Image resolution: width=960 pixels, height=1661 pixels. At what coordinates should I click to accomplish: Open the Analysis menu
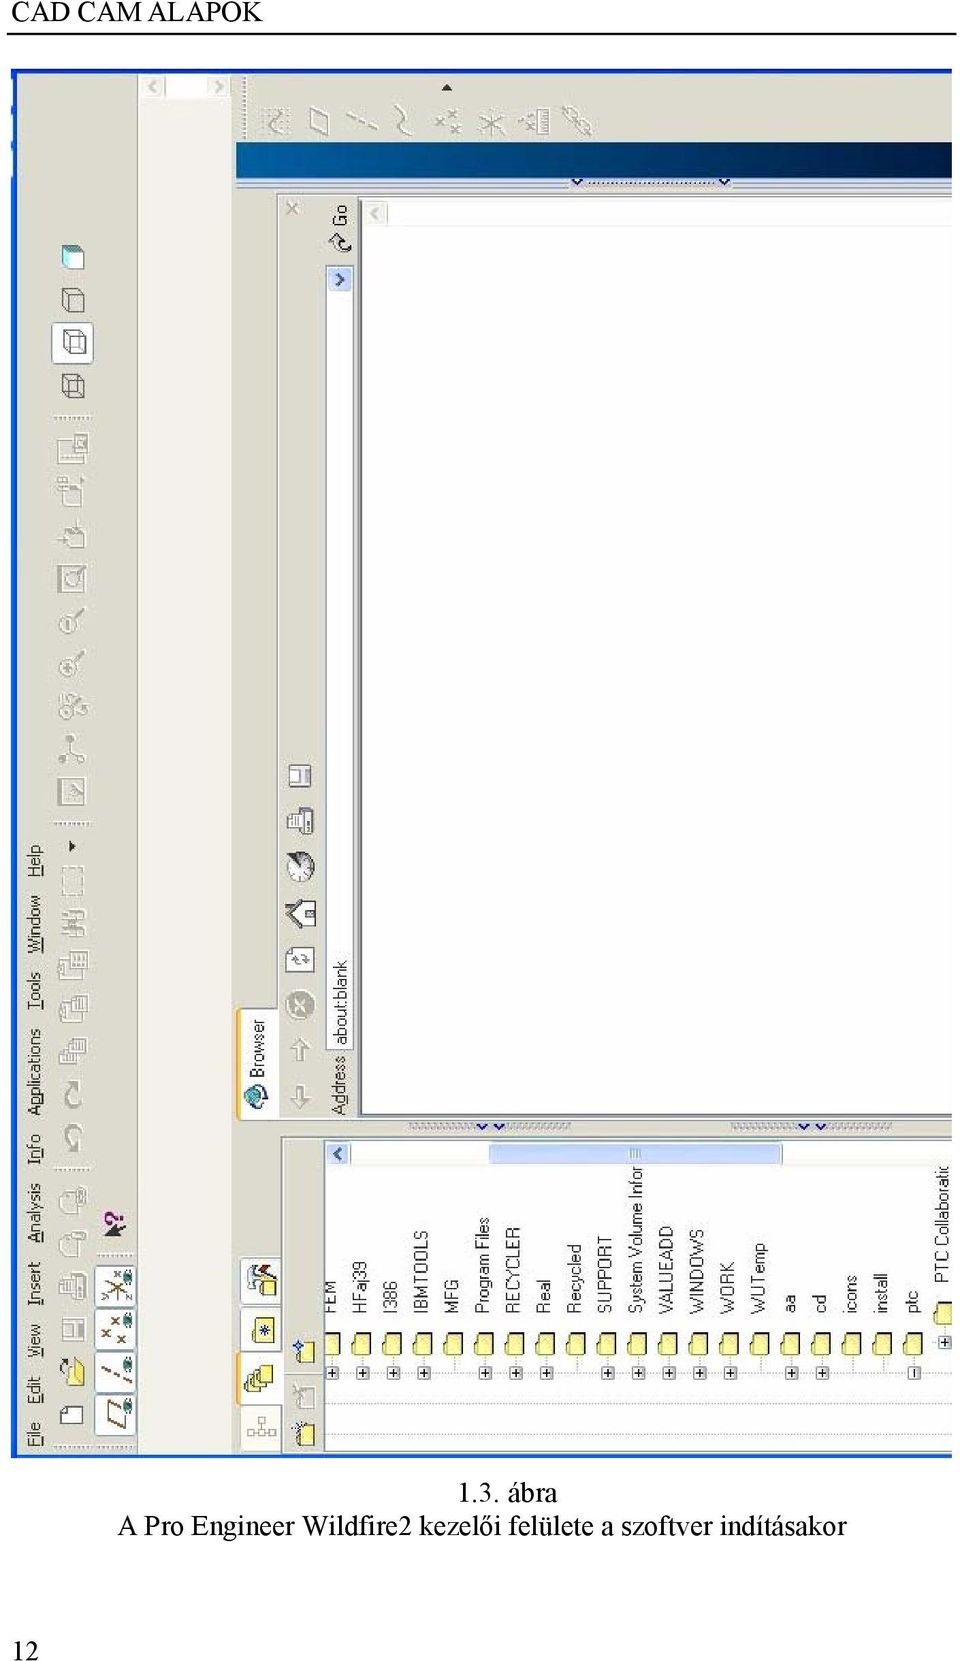(x=34, y=1213)
